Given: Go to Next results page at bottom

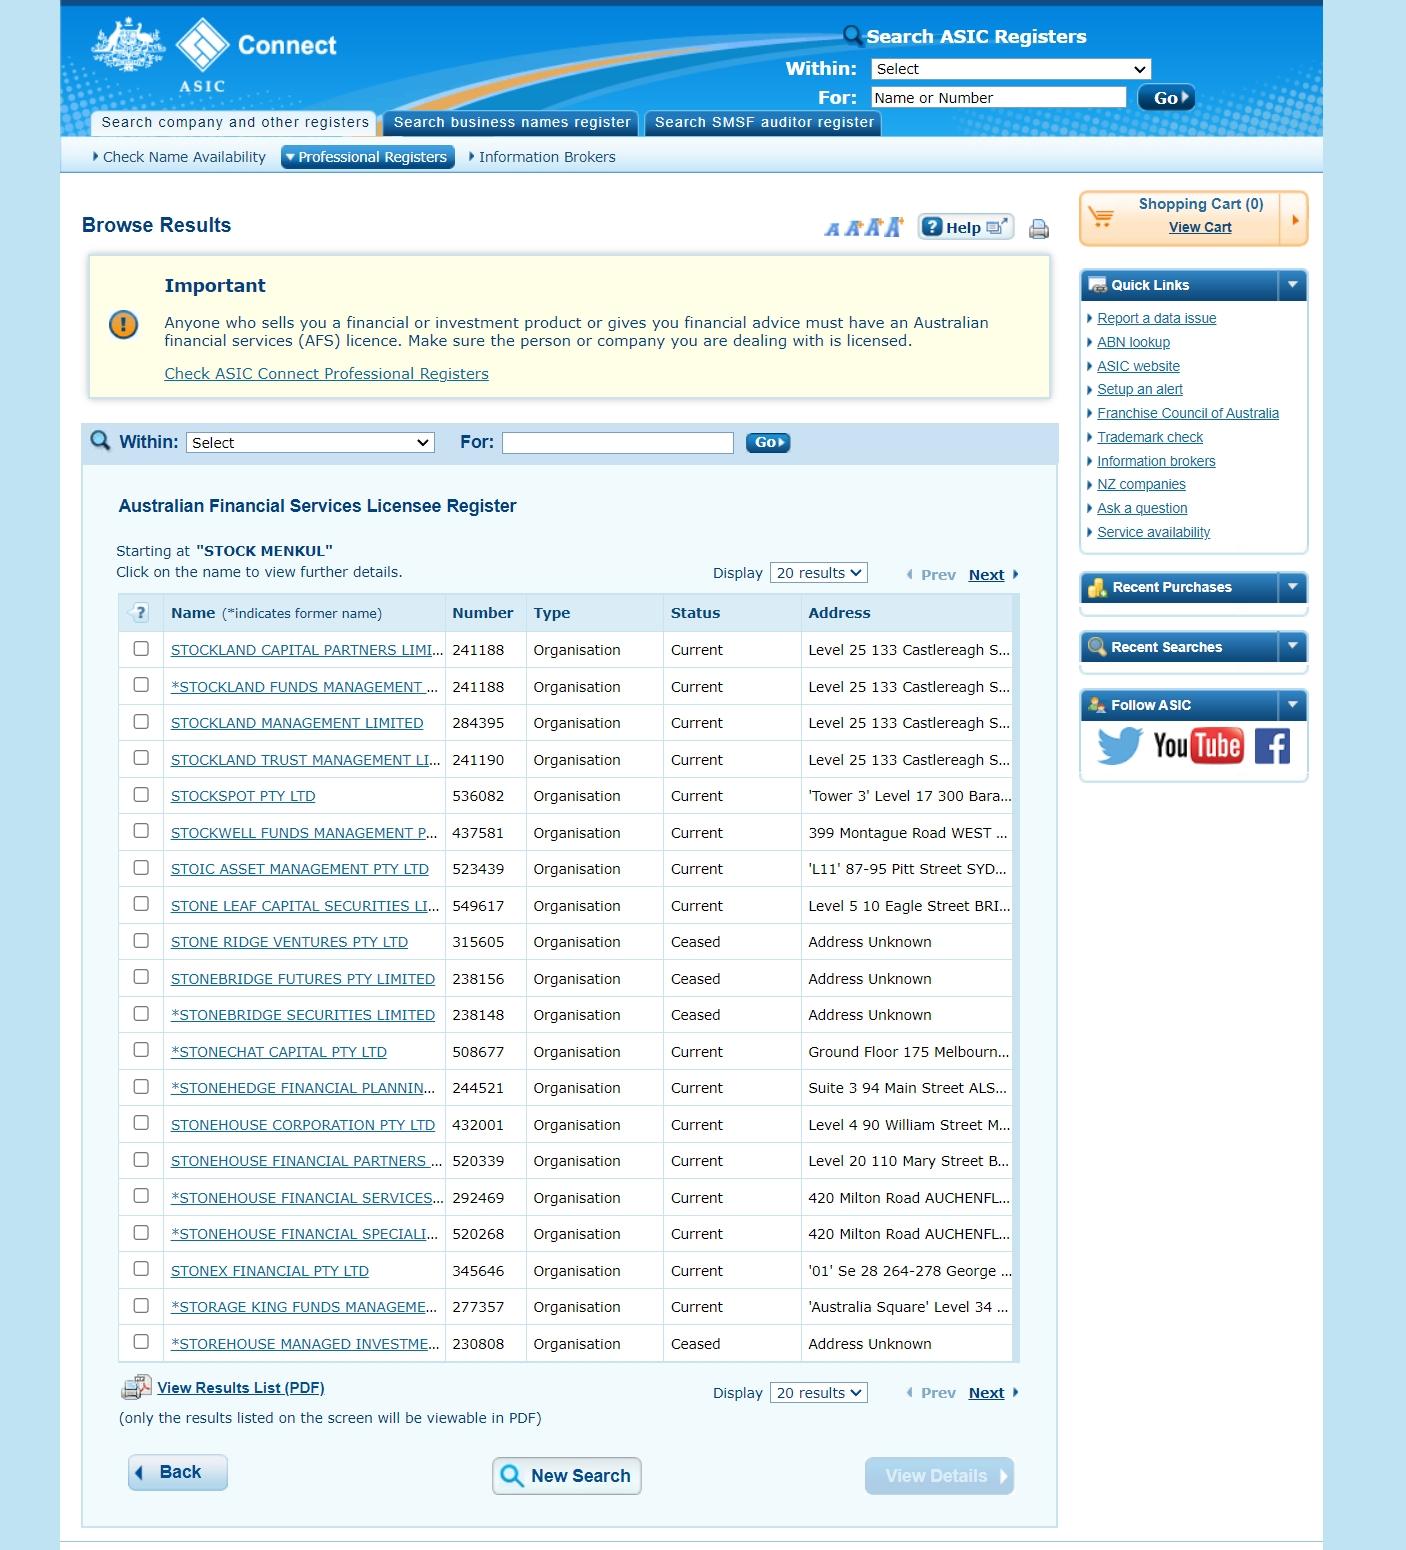Looking at the screenshot, I should (986, 1393).
